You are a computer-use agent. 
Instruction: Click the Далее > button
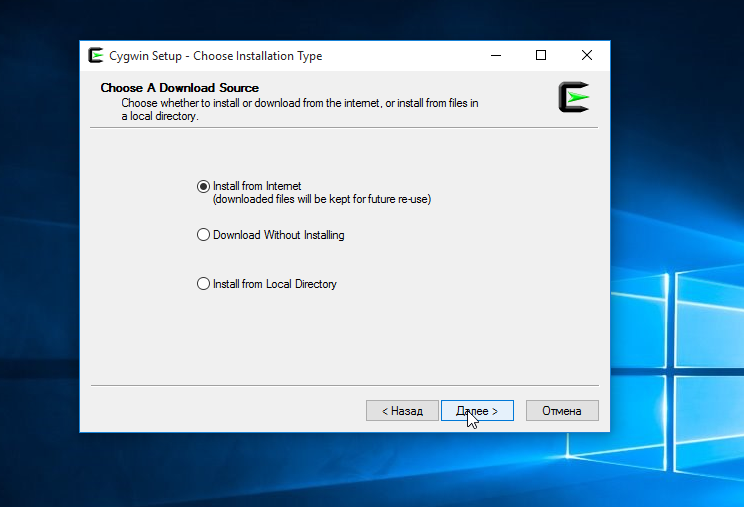click(x=477, y=411)
